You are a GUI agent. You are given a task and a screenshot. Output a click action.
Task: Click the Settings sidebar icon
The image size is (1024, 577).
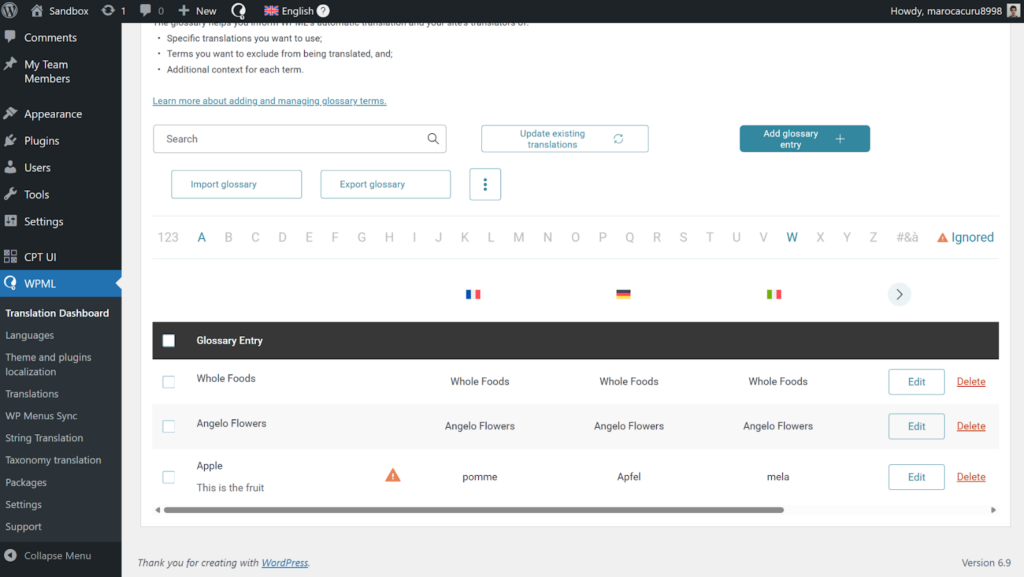10,221
